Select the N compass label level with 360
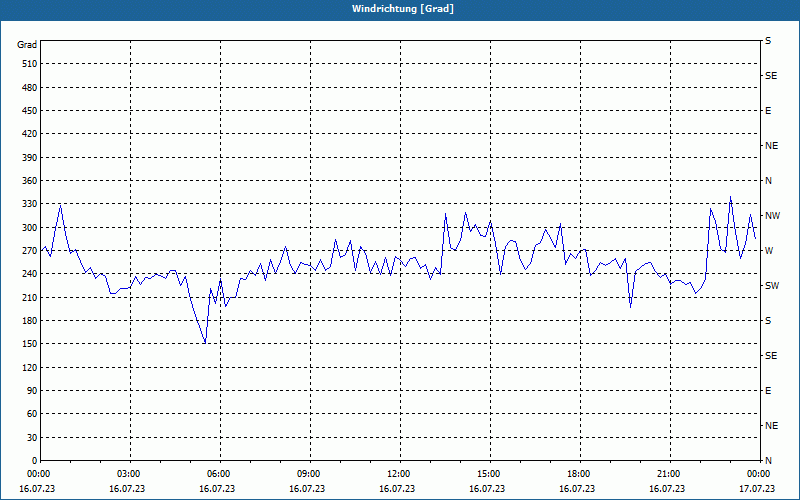Viewport: 800px width, 500px height. [768, 181]
